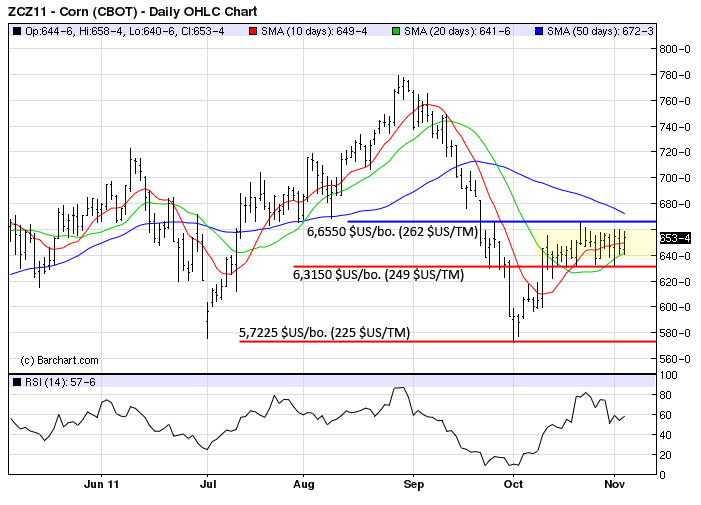Click the thick blue resistance line
701x505 pixels.
pos(502,221)
